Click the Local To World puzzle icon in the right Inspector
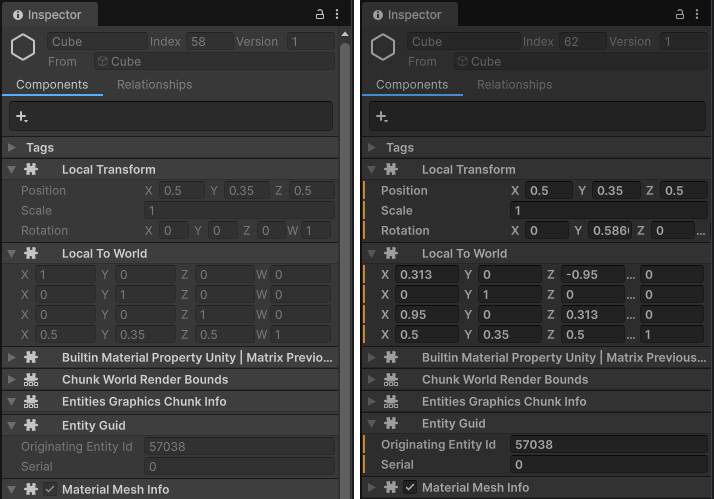The height and width of the screenshot is (499, 714). pos(391,253)
